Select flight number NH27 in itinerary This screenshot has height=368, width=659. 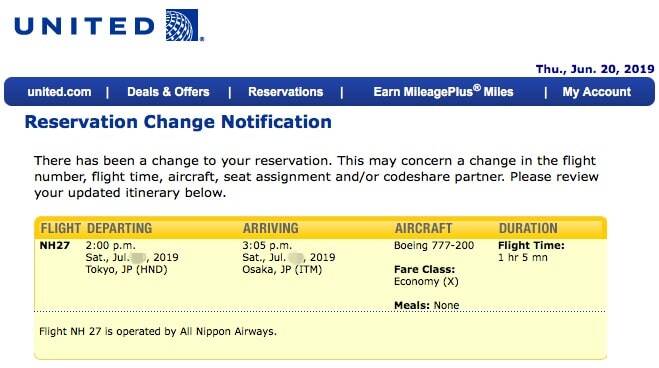[x=55, y=246]
